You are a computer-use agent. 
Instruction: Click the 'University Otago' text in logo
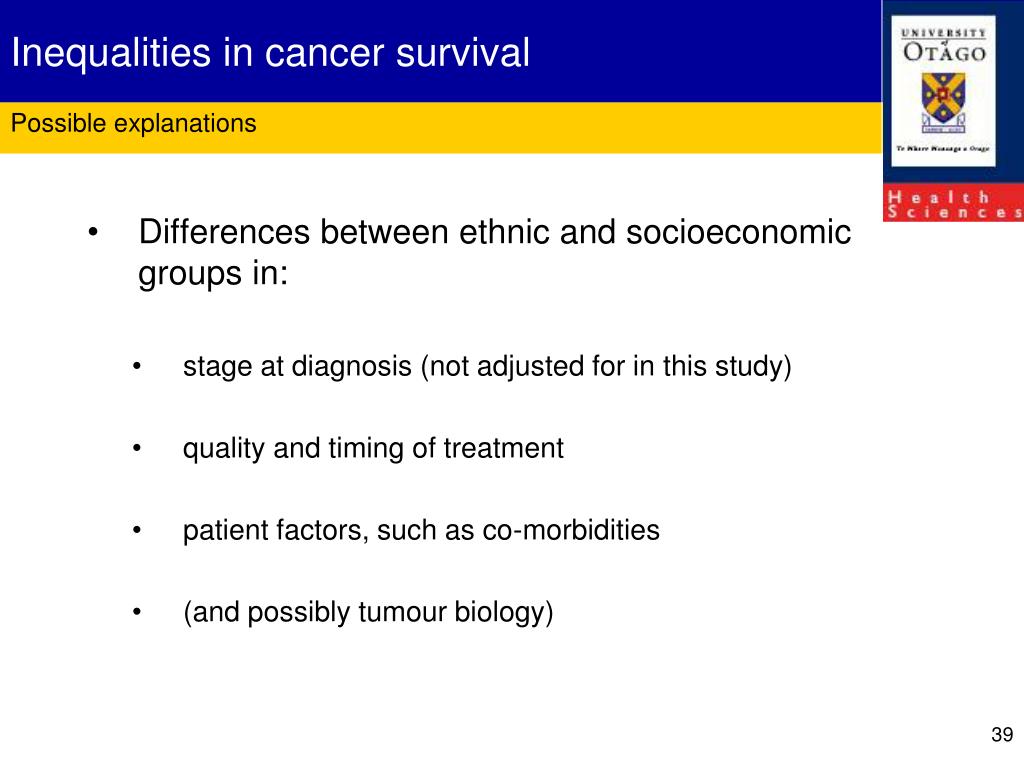(944, 46)
